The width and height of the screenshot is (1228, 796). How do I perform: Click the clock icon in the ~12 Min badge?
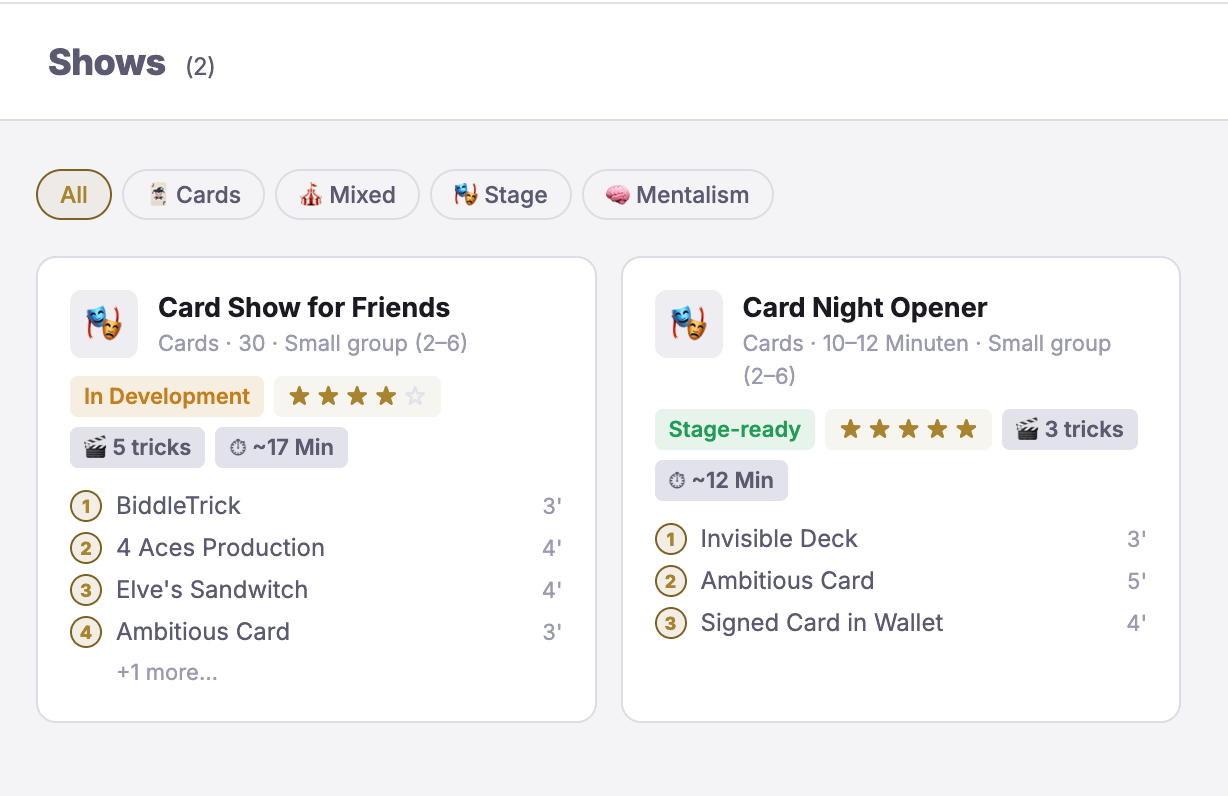tap(677, 481)
